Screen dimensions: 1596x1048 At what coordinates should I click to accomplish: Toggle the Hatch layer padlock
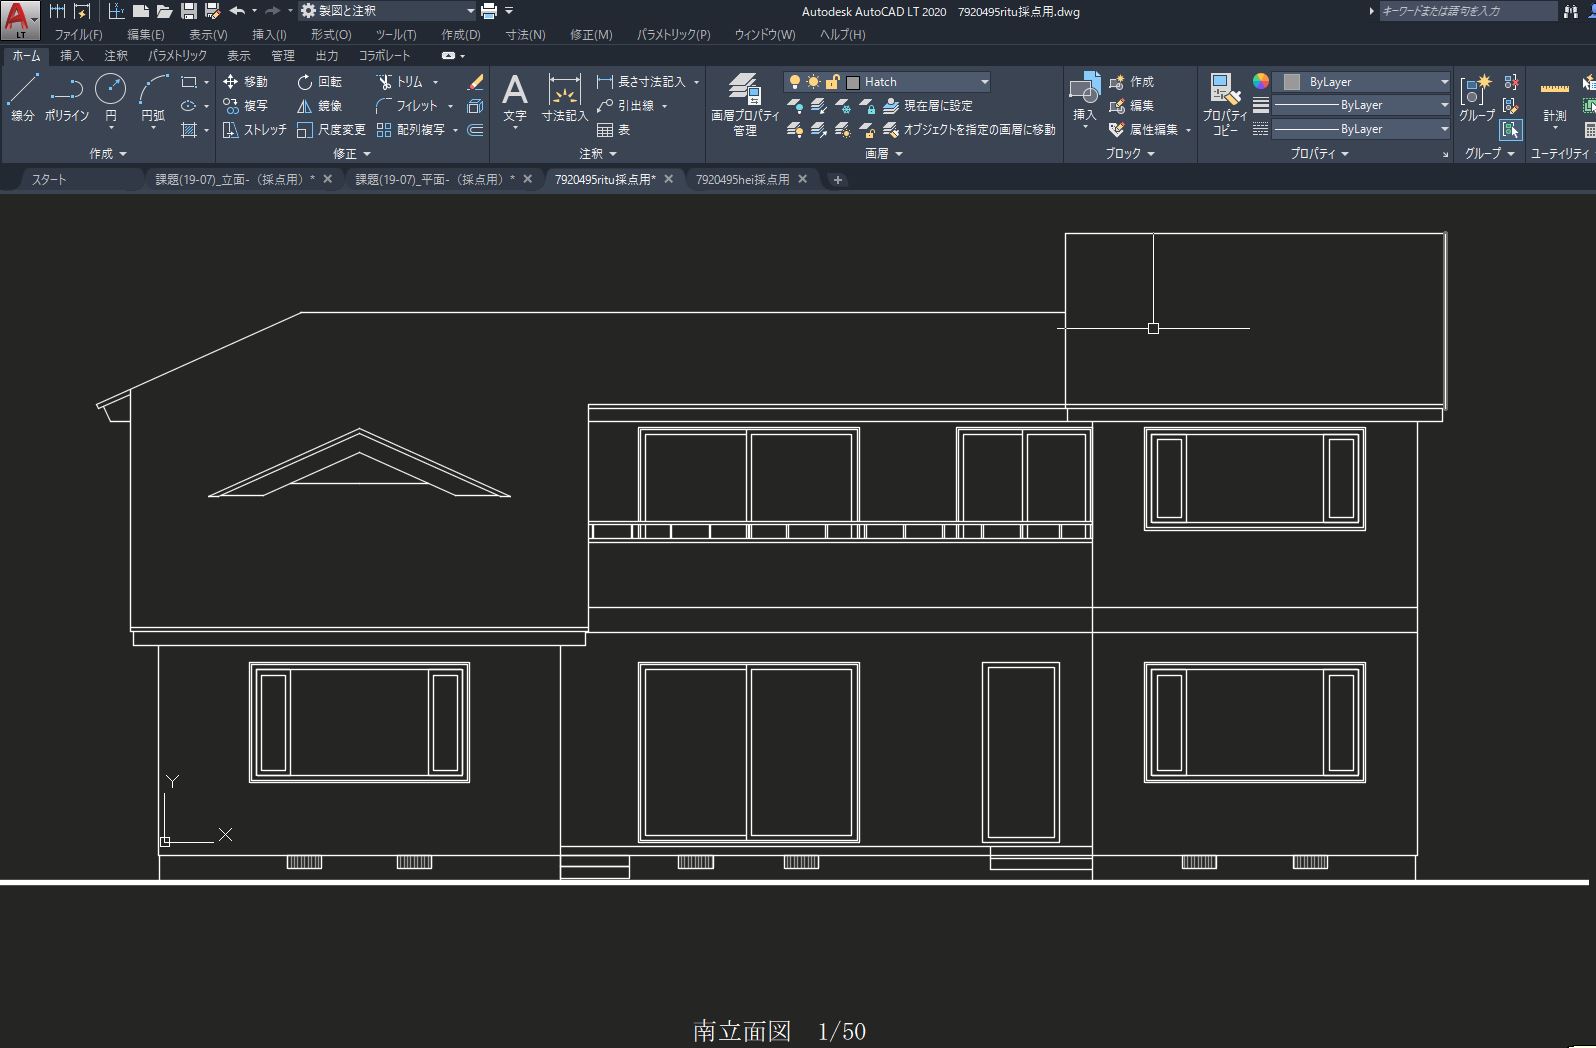click(x=832, y=82)
